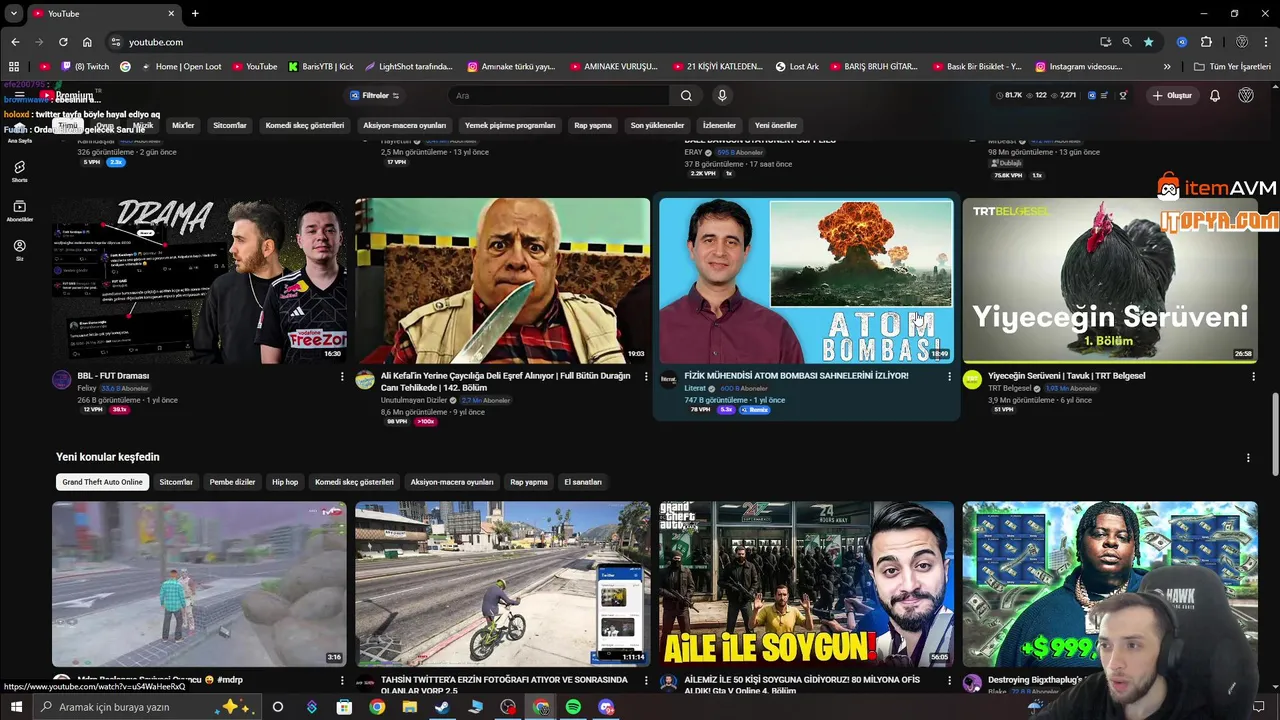Open the browser home page icon

87,42
